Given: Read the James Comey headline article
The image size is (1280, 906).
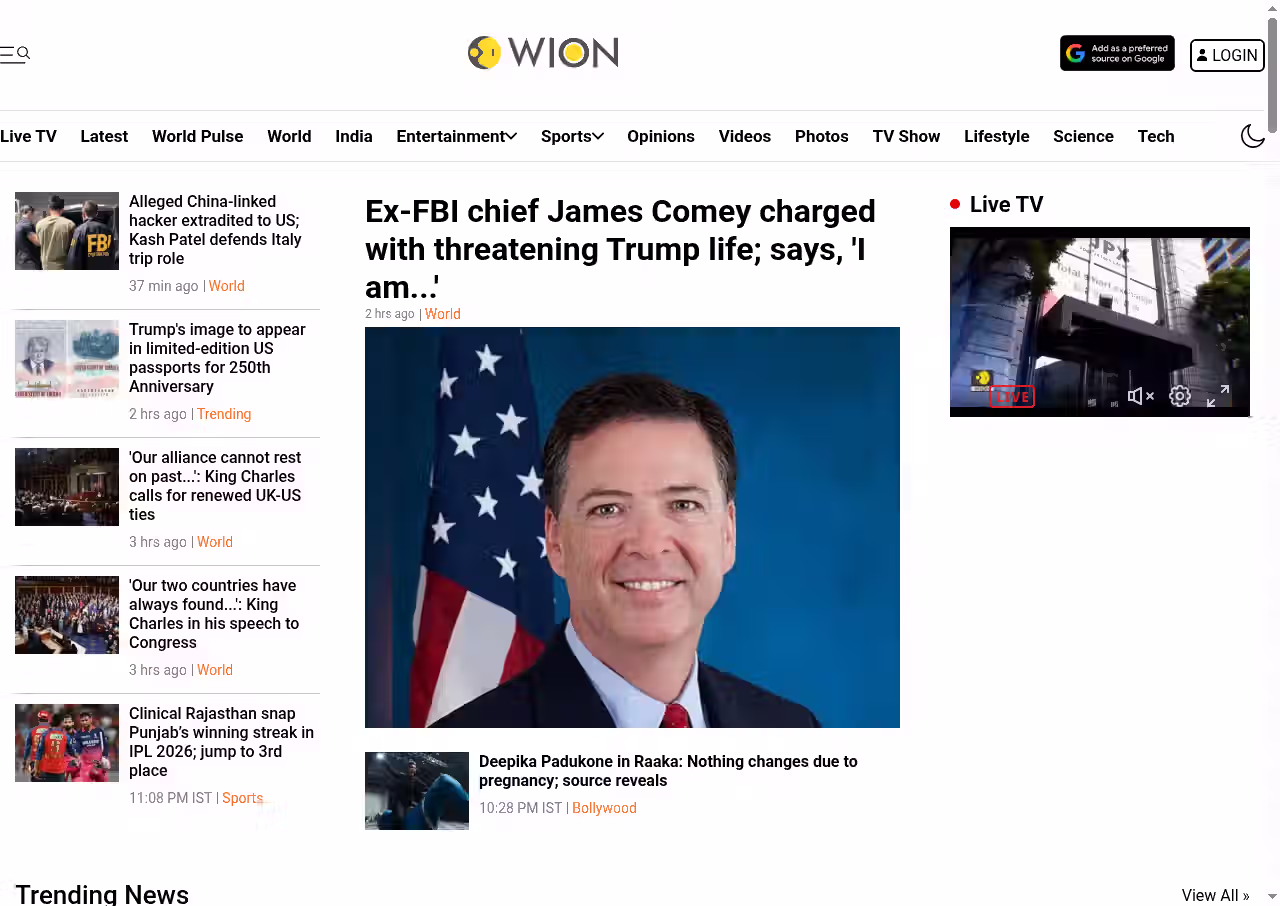Looking at the screenshot, I should (620, 249).
